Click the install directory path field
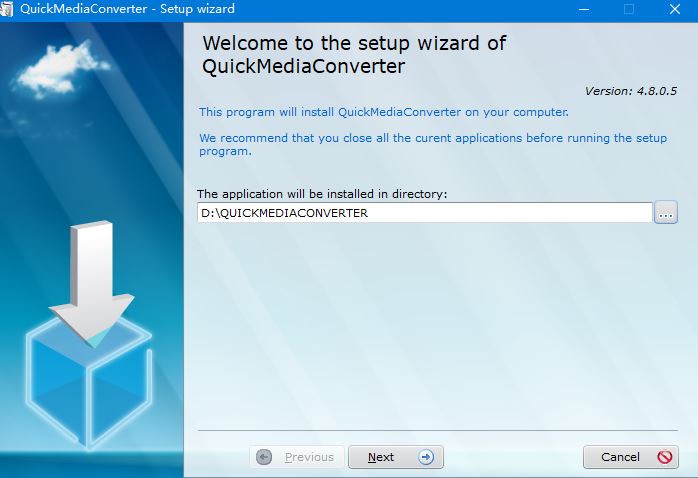The image size is (698, 478). point(425,213)
